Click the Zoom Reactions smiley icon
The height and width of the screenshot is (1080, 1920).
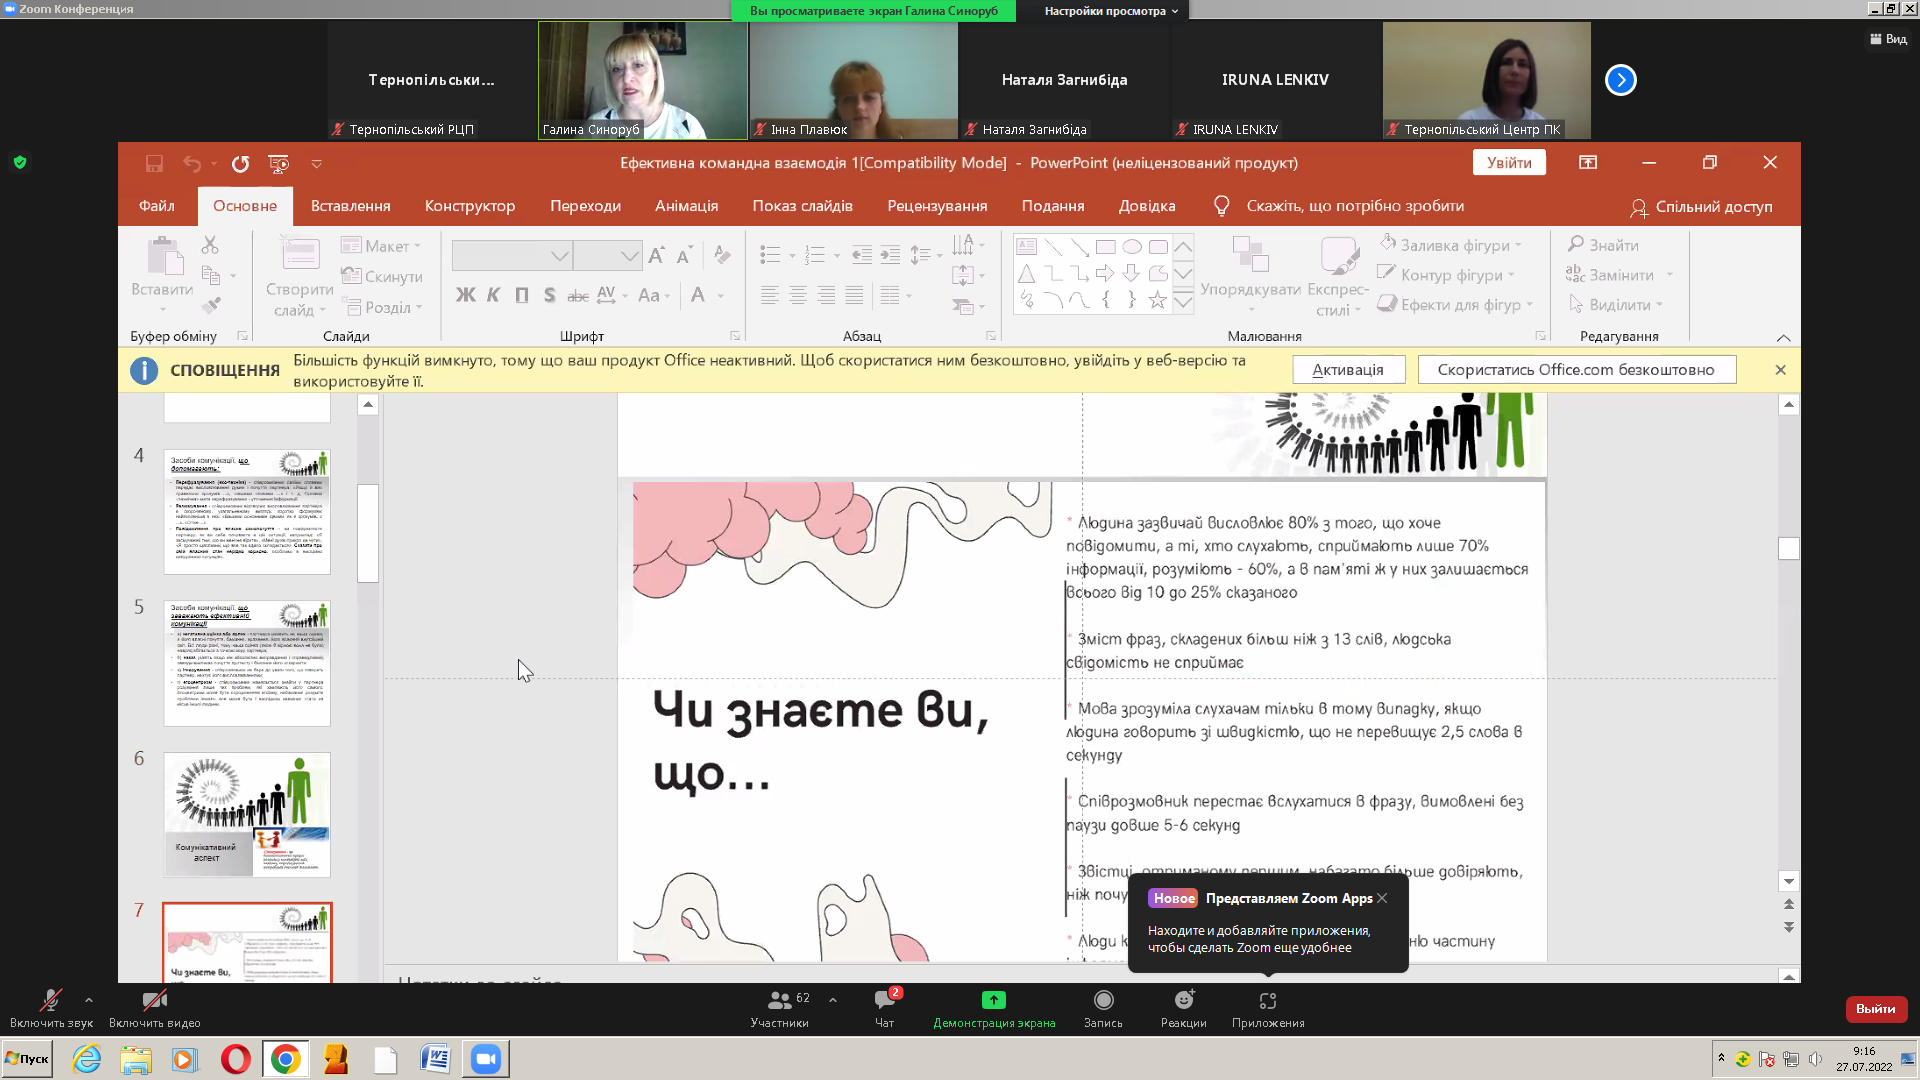pyautogui.click(x=1183, y=1001)
